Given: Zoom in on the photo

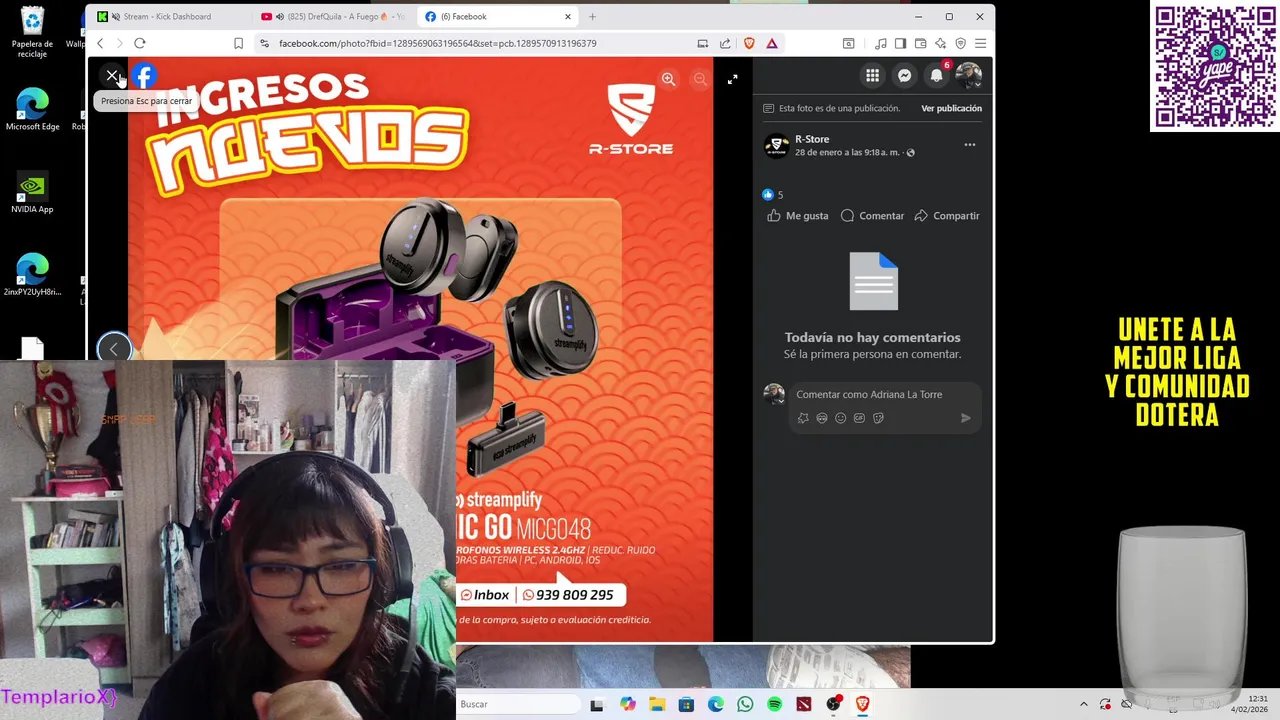Looking at the screenshot, I should click(x=668, y=79).
